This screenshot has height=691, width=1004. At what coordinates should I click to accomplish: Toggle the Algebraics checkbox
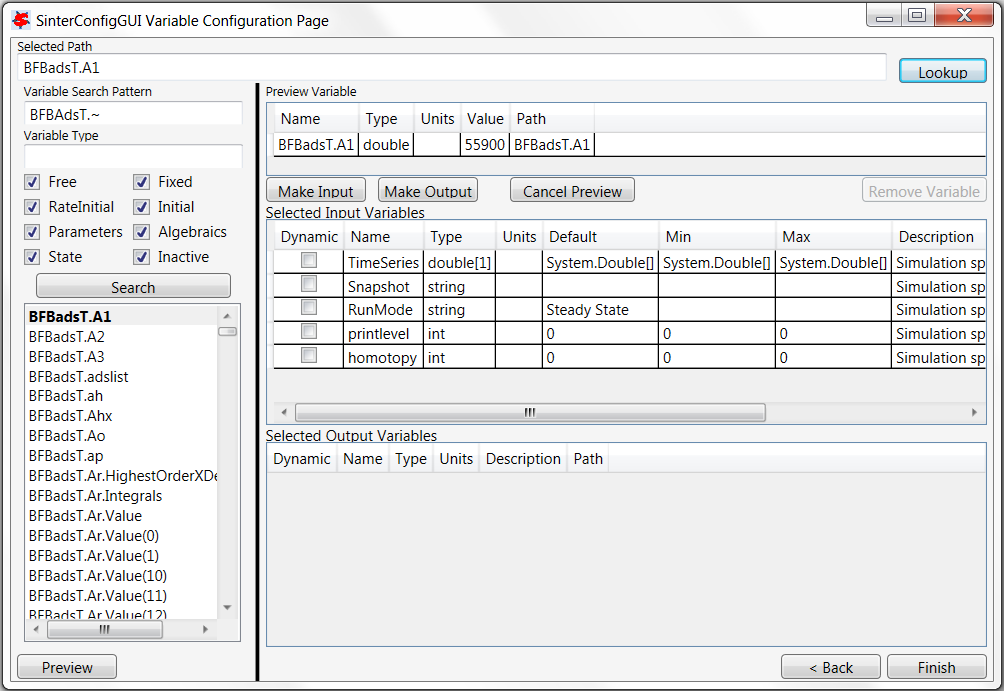(142, 232)
